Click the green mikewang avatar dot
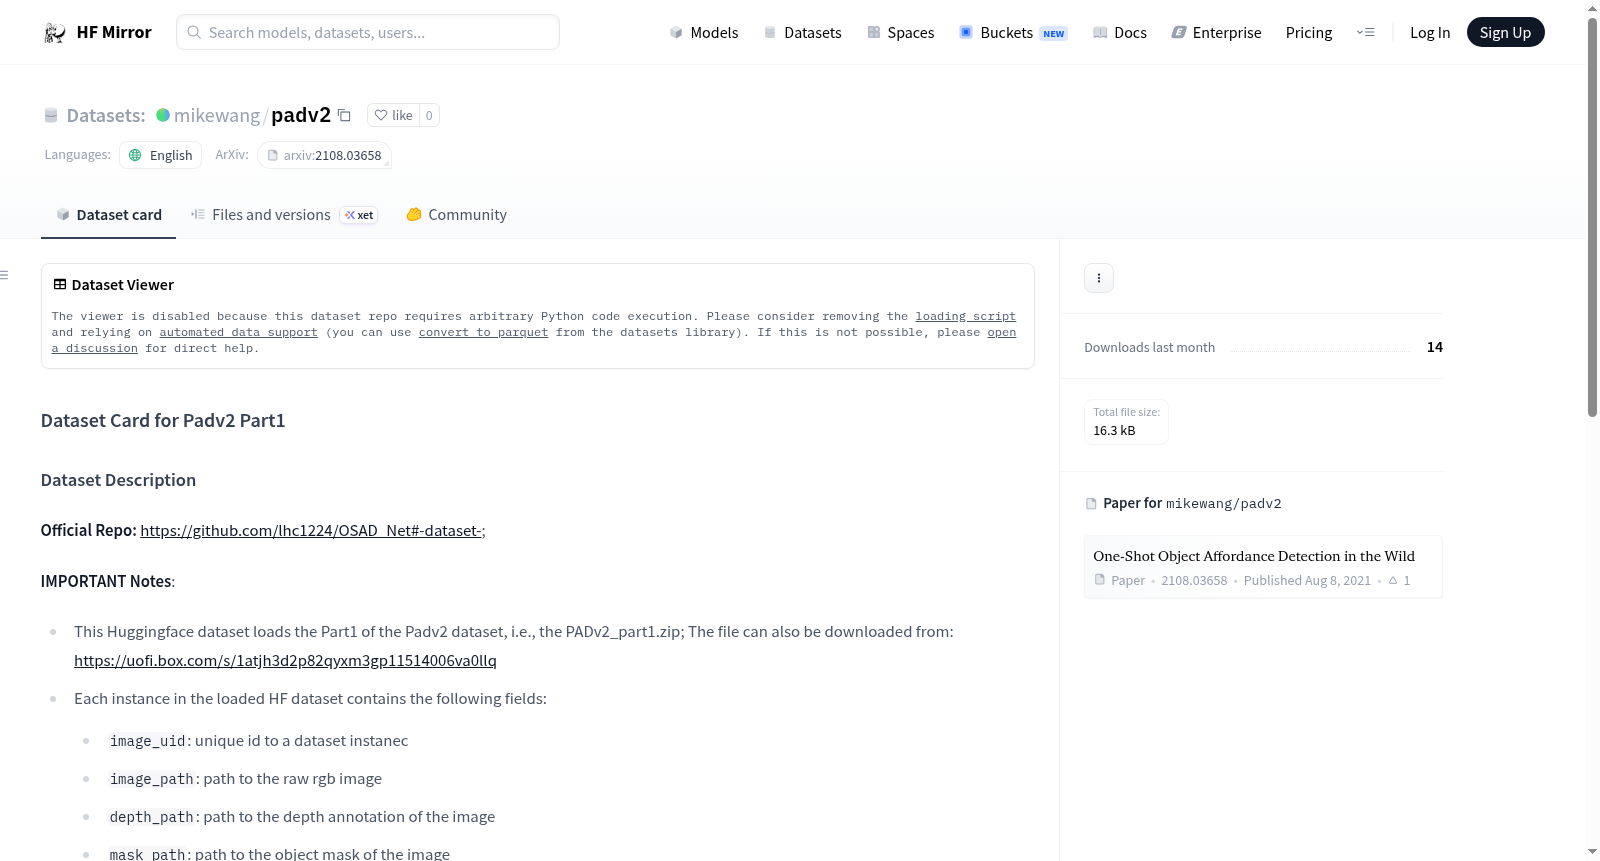 click(x=163, y=115)
